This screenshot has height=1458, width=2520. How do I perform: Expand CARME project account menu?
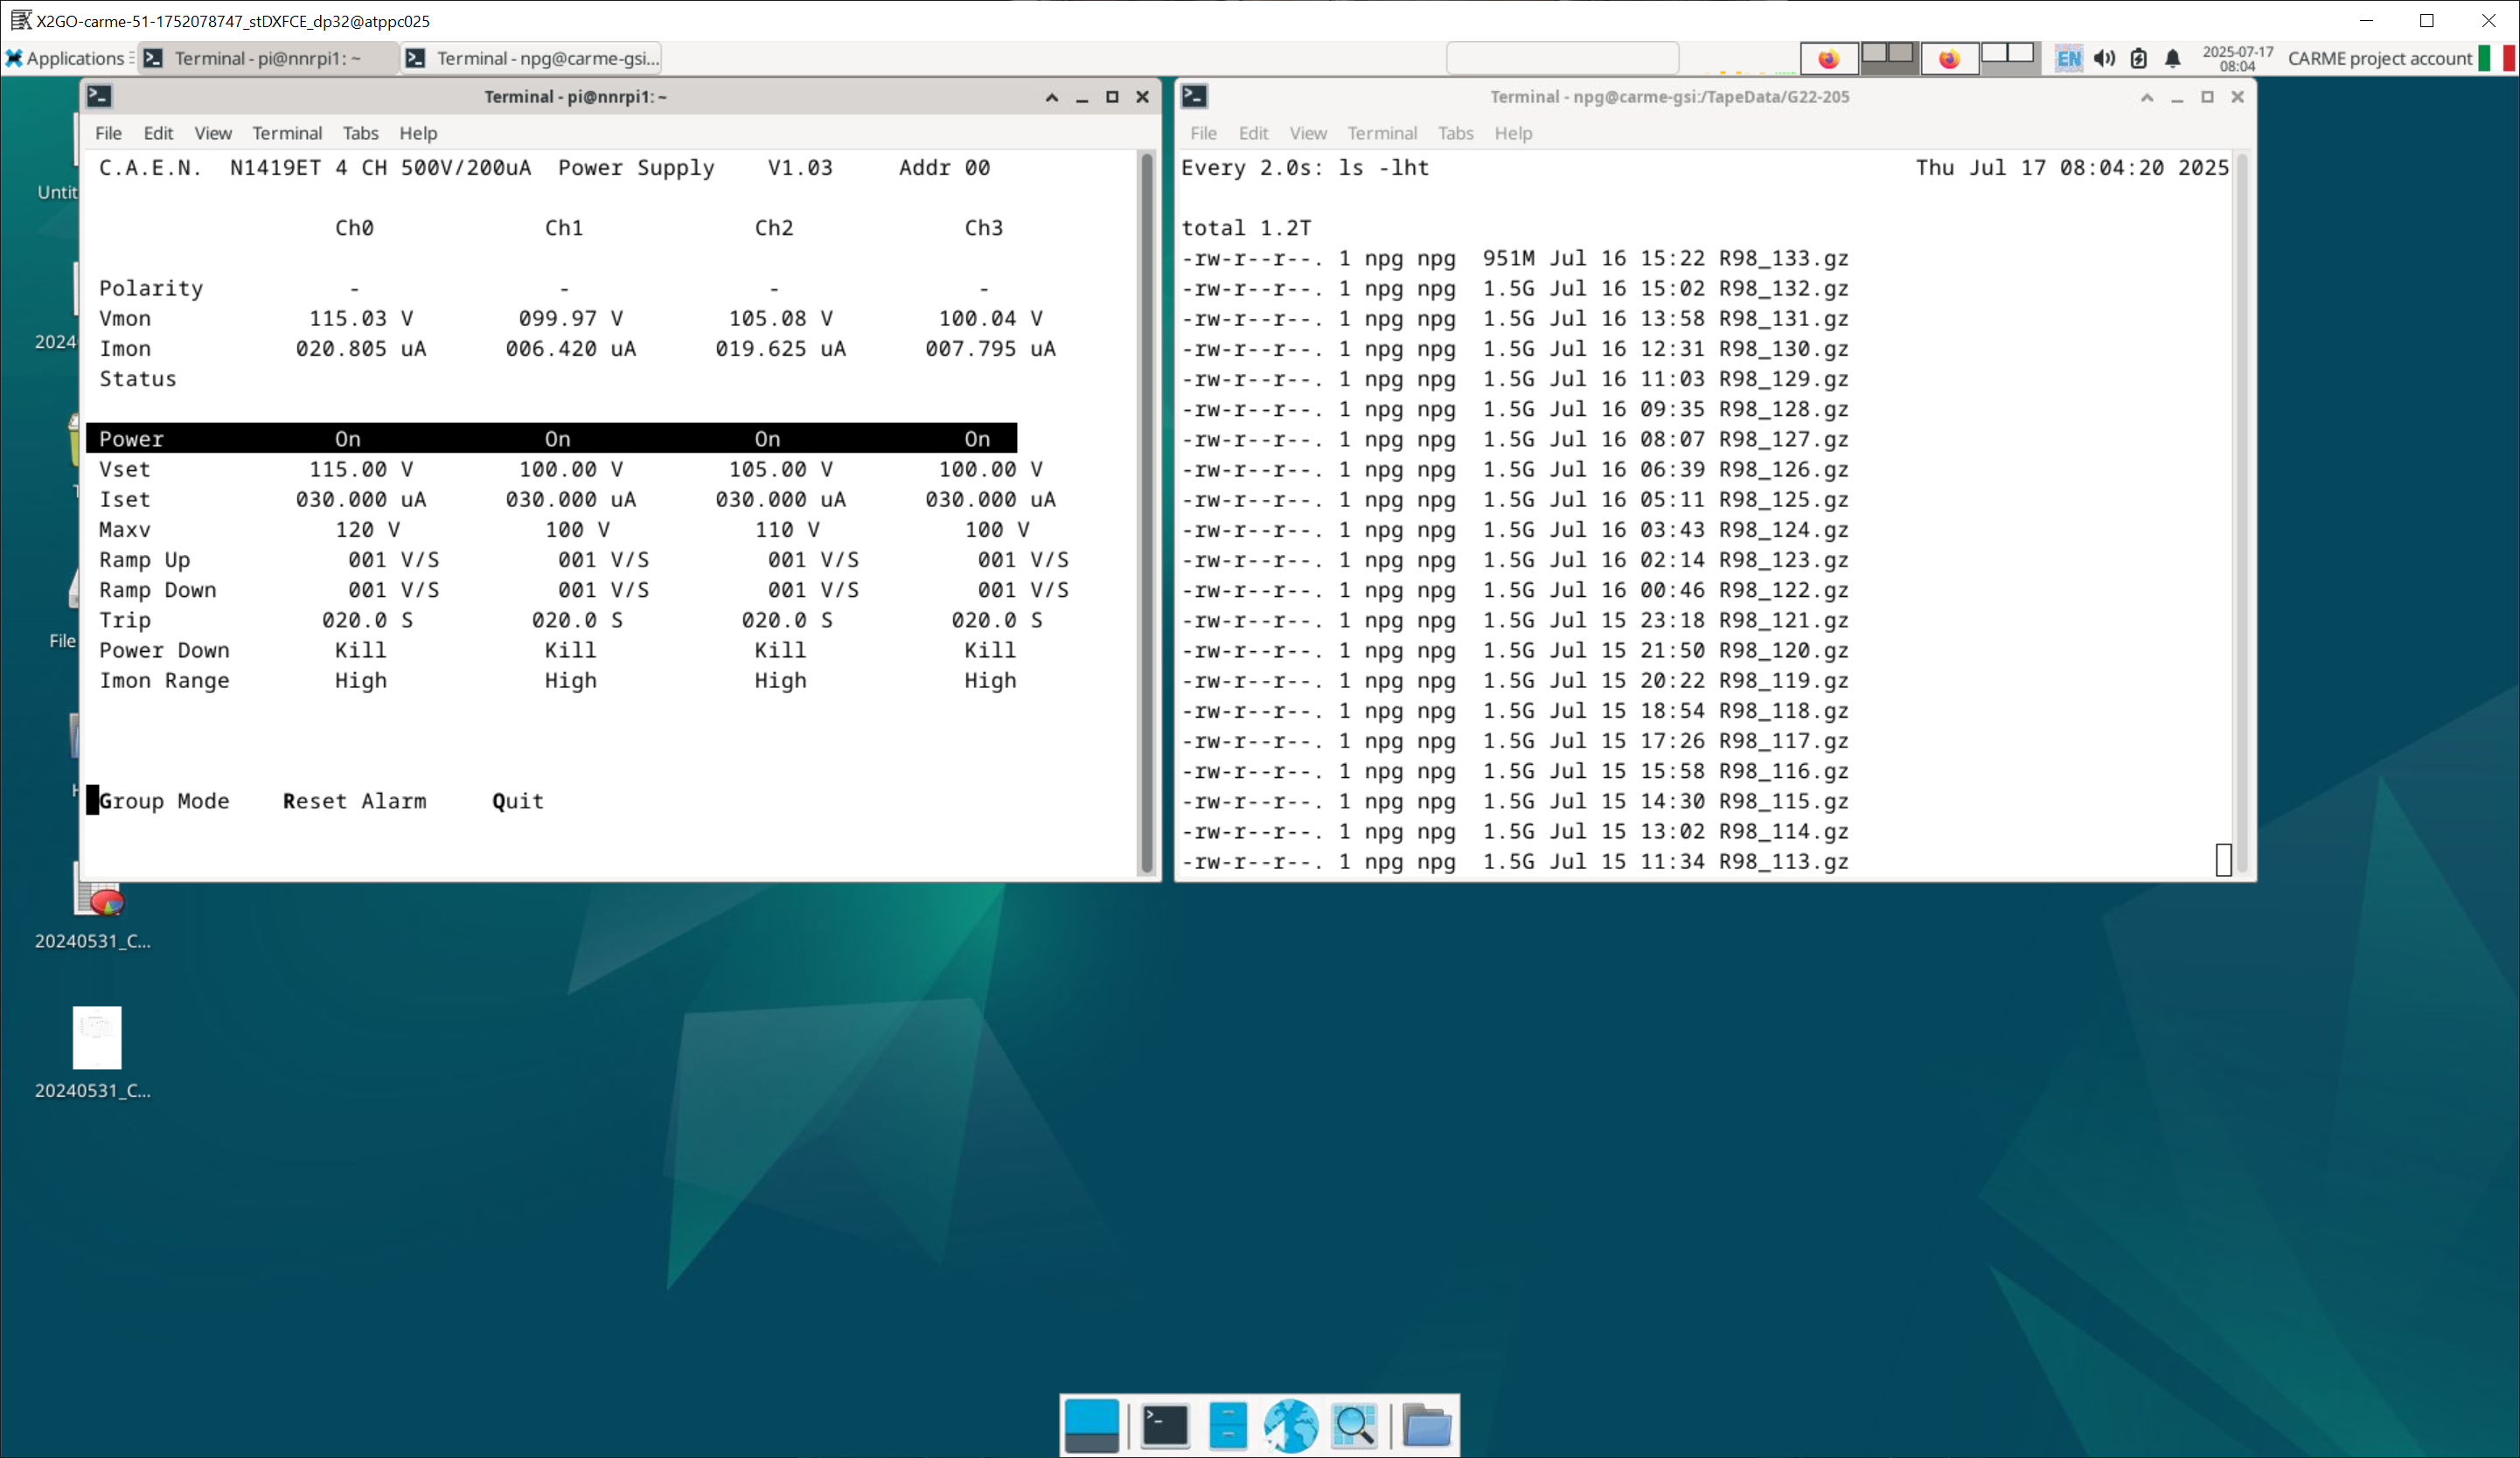click(2379, 58)
